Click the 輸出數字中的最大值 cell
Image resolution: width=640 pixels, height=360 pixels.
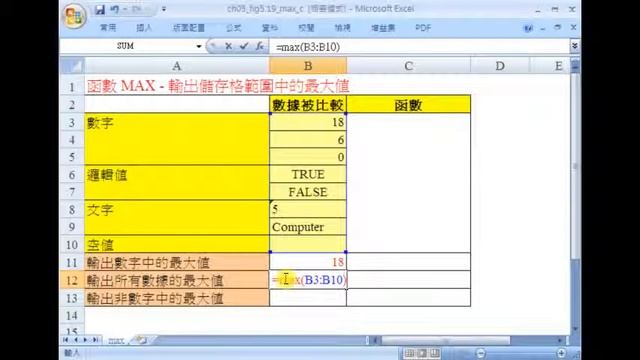[x=177, y=262]
